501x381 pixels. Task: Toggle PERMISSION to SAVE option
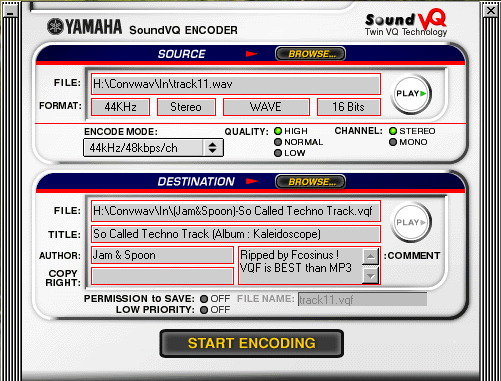pos(215,299)
